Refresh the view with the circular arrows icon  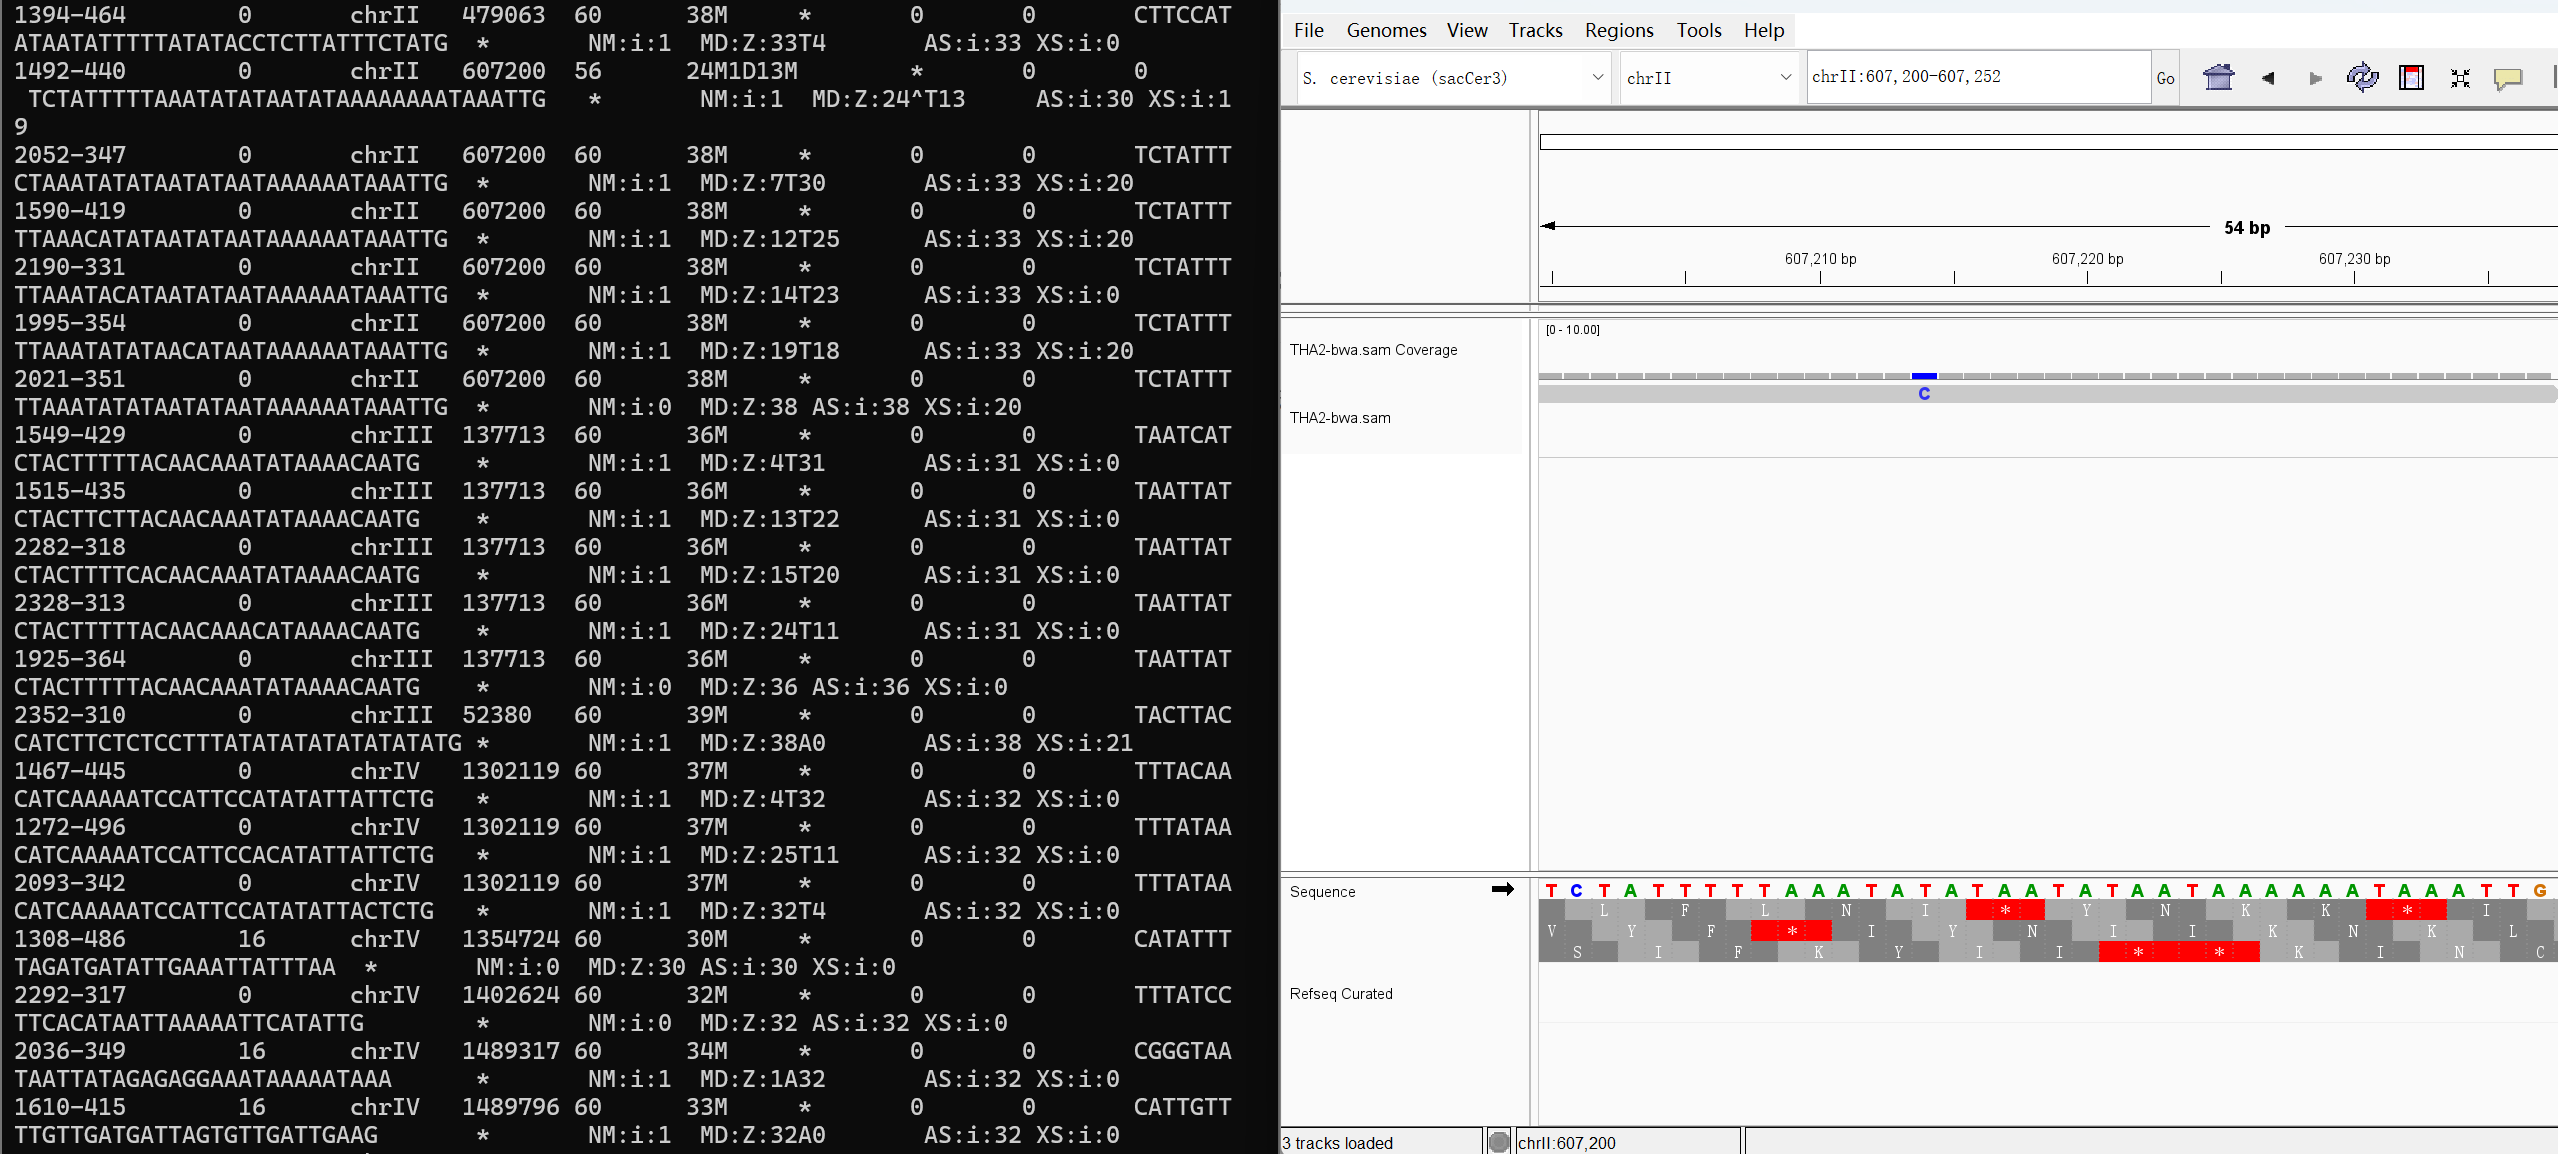point(2362,77)
